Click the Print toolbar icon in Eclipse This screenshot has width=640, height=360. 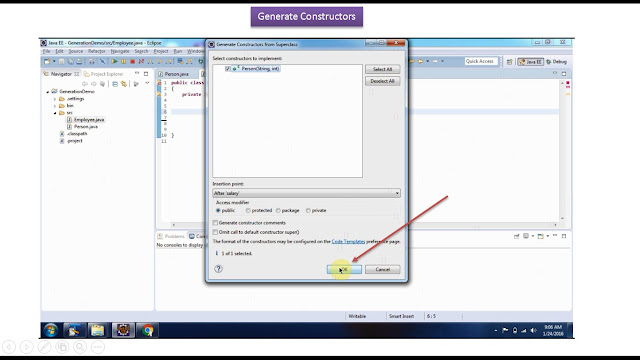(79, 61)
